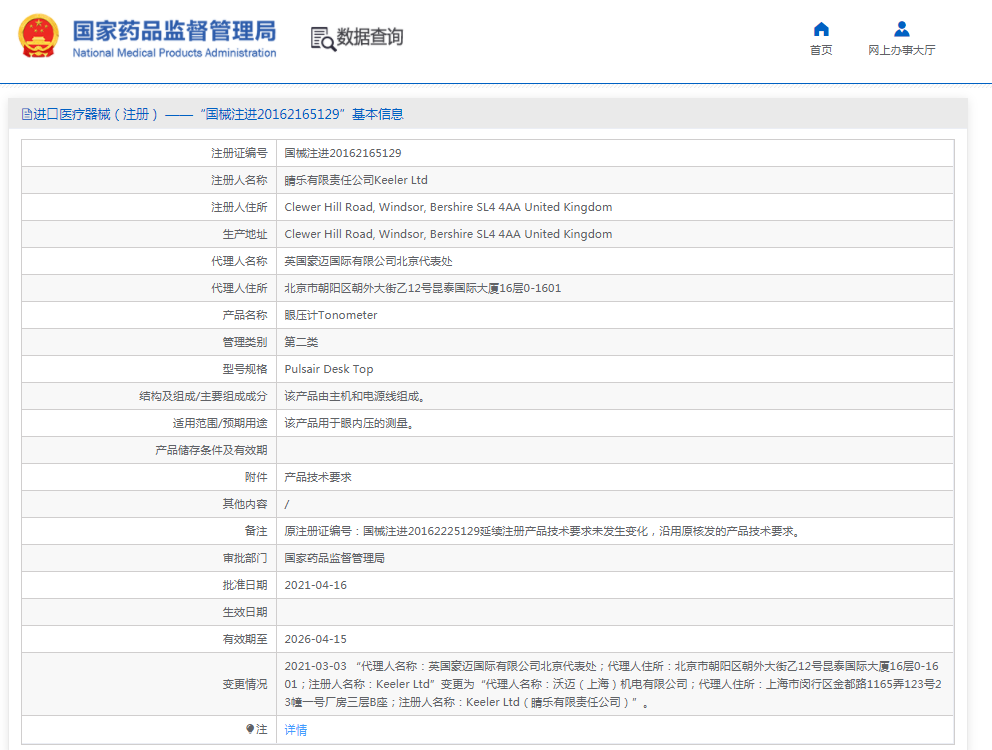Click the 网上办事大厅 person icon
This screenshot has height=750, width=992.
coord(900,28)
